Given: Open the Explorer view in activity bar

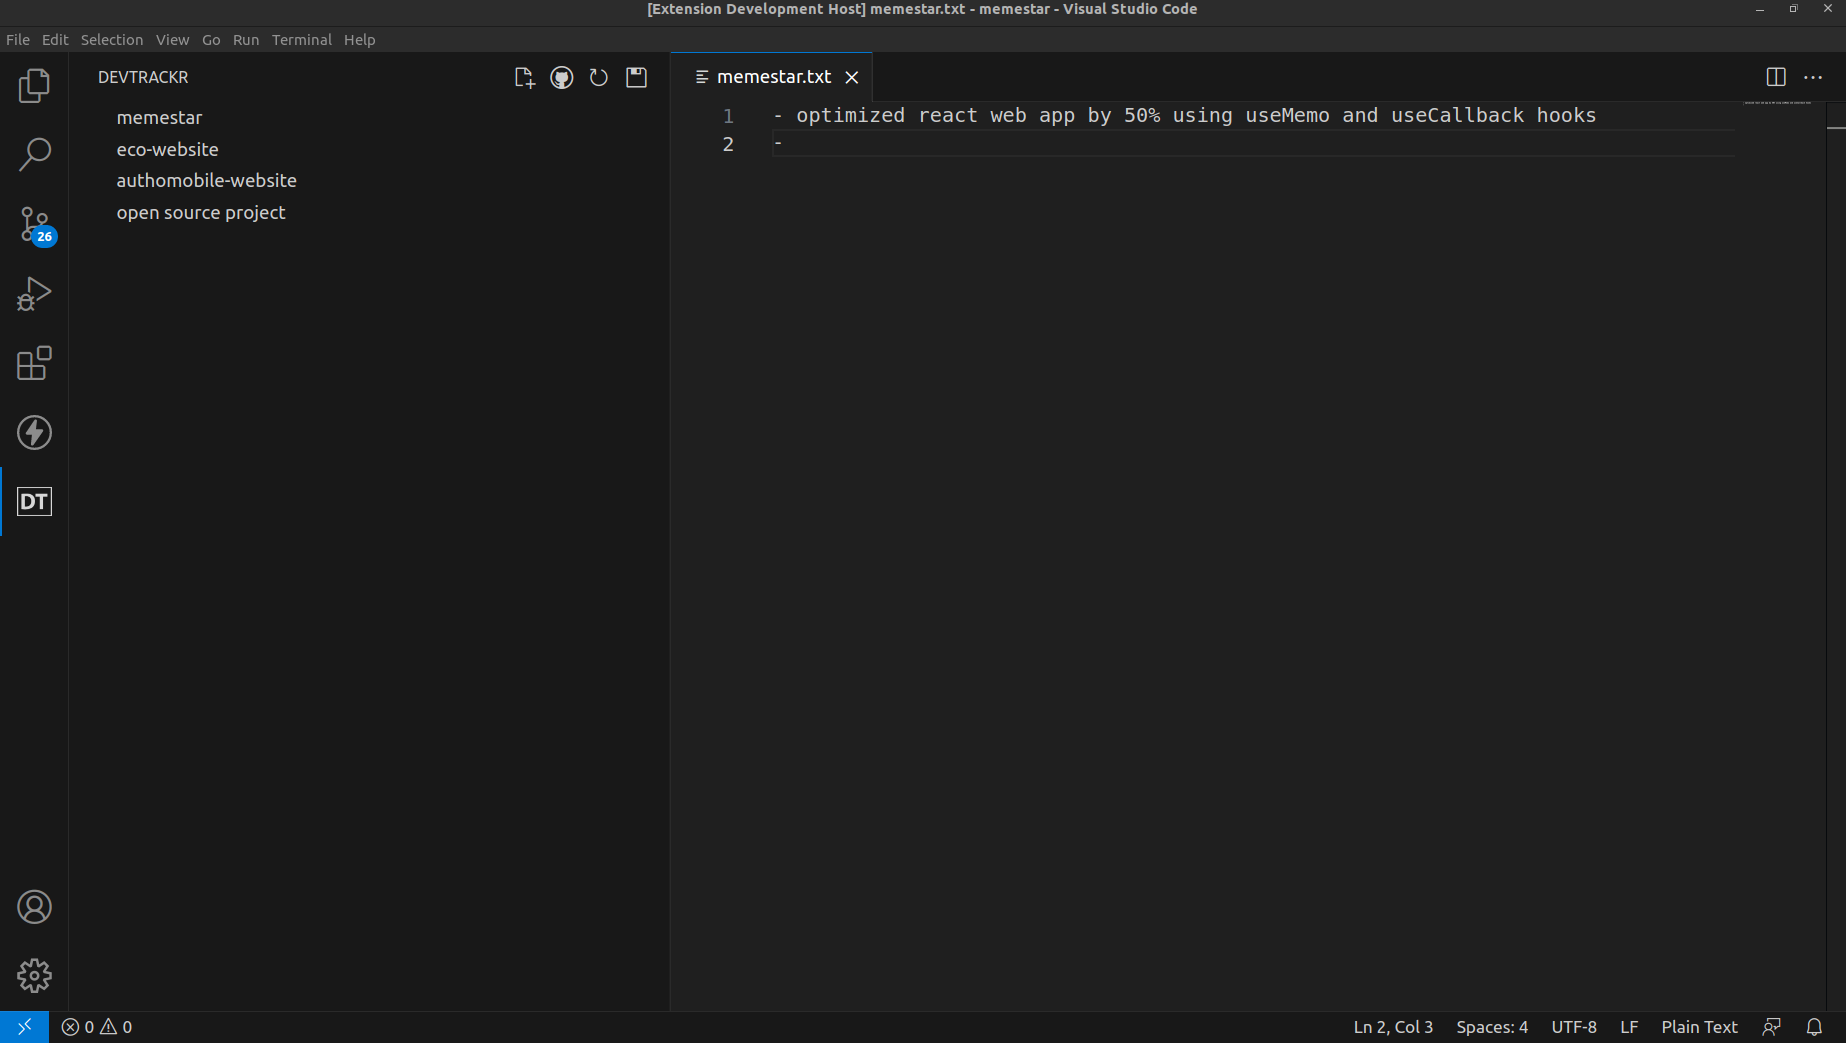Looking at the screenshot, I should (x=34, y=86).
